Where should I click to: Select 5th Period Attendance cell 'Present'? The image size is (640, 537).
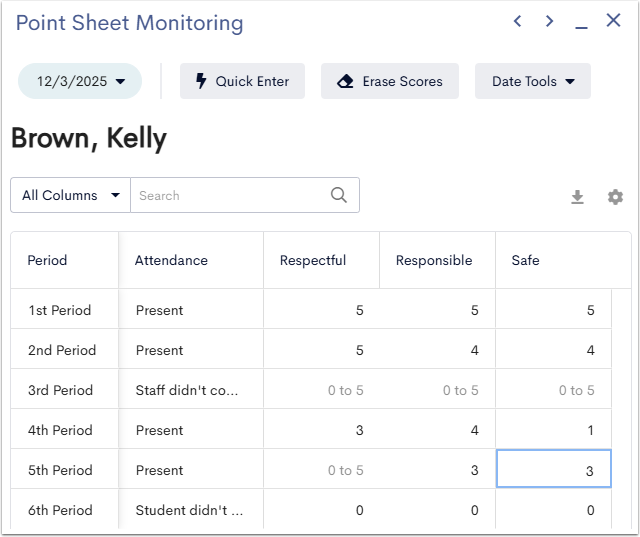click(x=191, y=470)
